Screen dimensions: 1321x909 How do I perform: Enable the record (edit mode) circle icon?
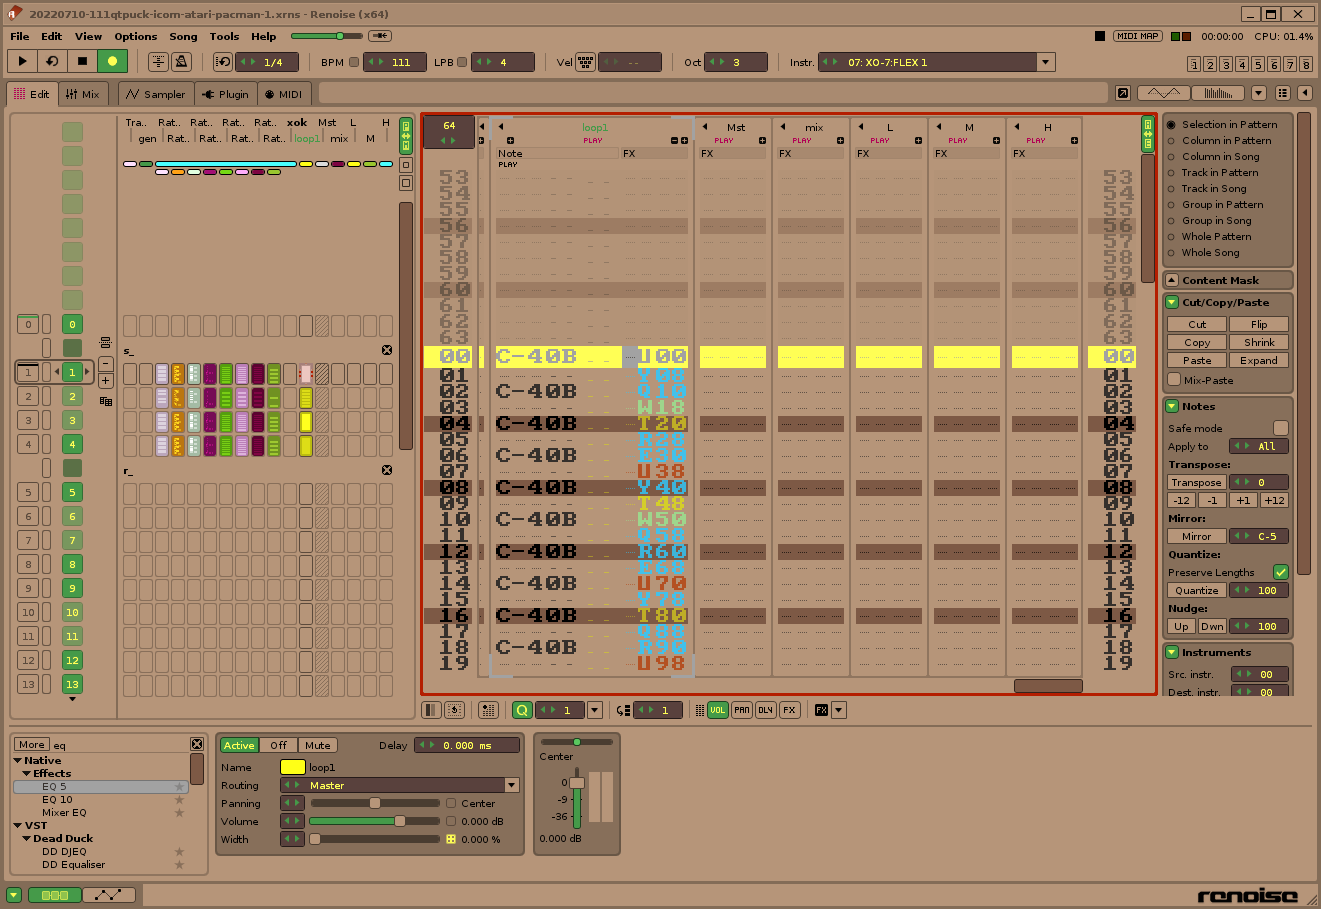click(x=112, y=61)
